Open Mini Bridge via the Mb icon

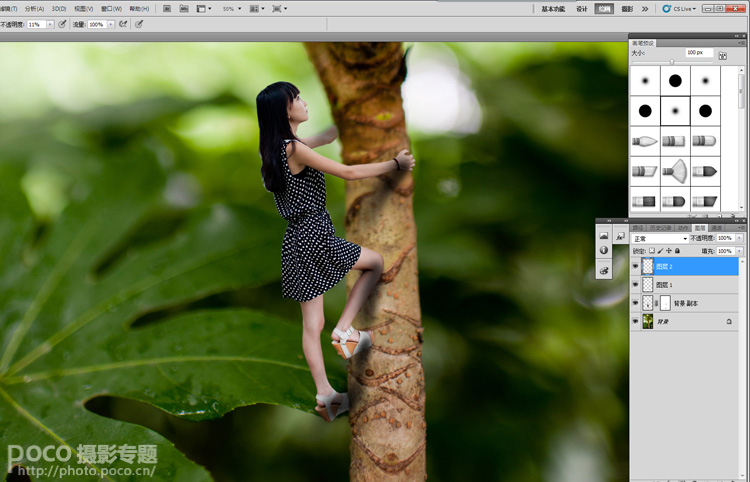point(184,9)
